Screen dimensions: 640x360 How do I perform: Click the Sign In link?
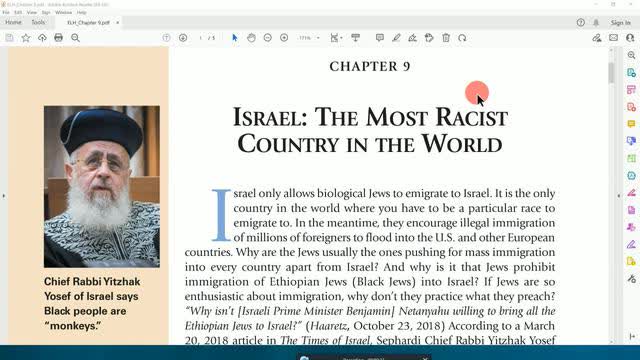point(620,22)
